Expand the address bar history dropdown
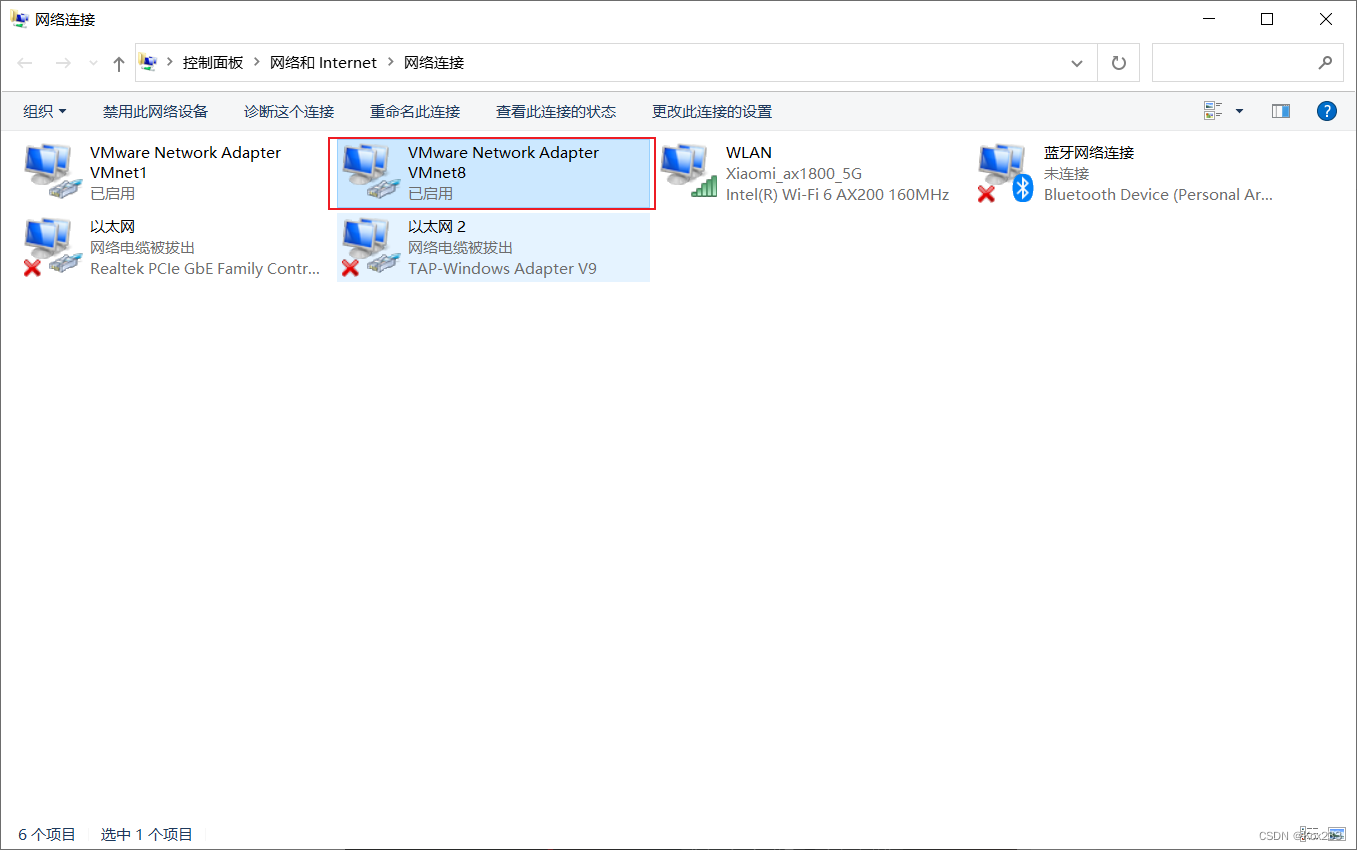The image size is (1357, 850). click(x=1077, y=62)
